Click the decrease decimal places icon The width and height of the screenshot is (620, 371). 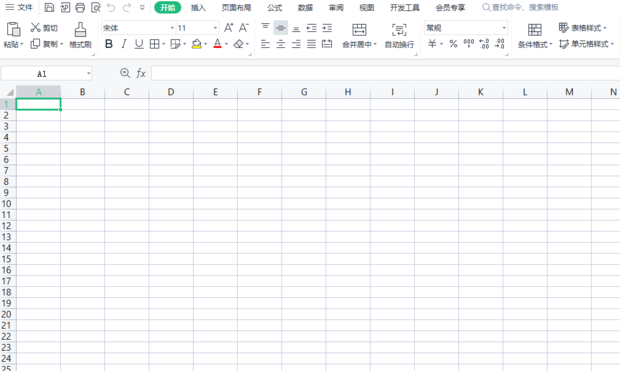coord(500,44)
